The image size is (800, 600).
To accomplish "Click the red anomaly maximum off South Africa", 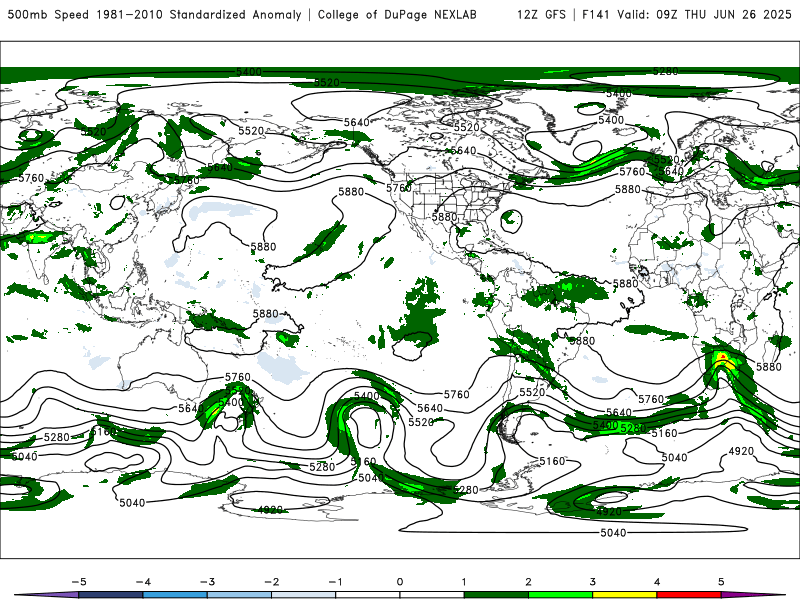I will 723,355.
